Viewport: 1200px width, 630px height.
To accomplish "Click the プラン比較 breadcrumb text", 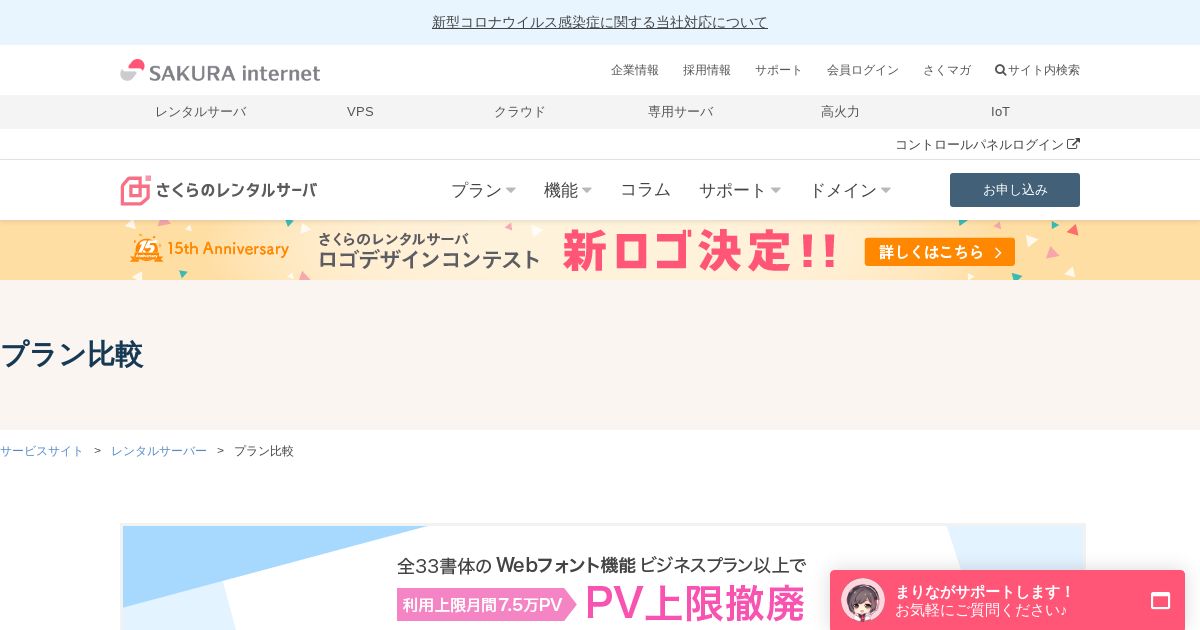I will point(264,451).
